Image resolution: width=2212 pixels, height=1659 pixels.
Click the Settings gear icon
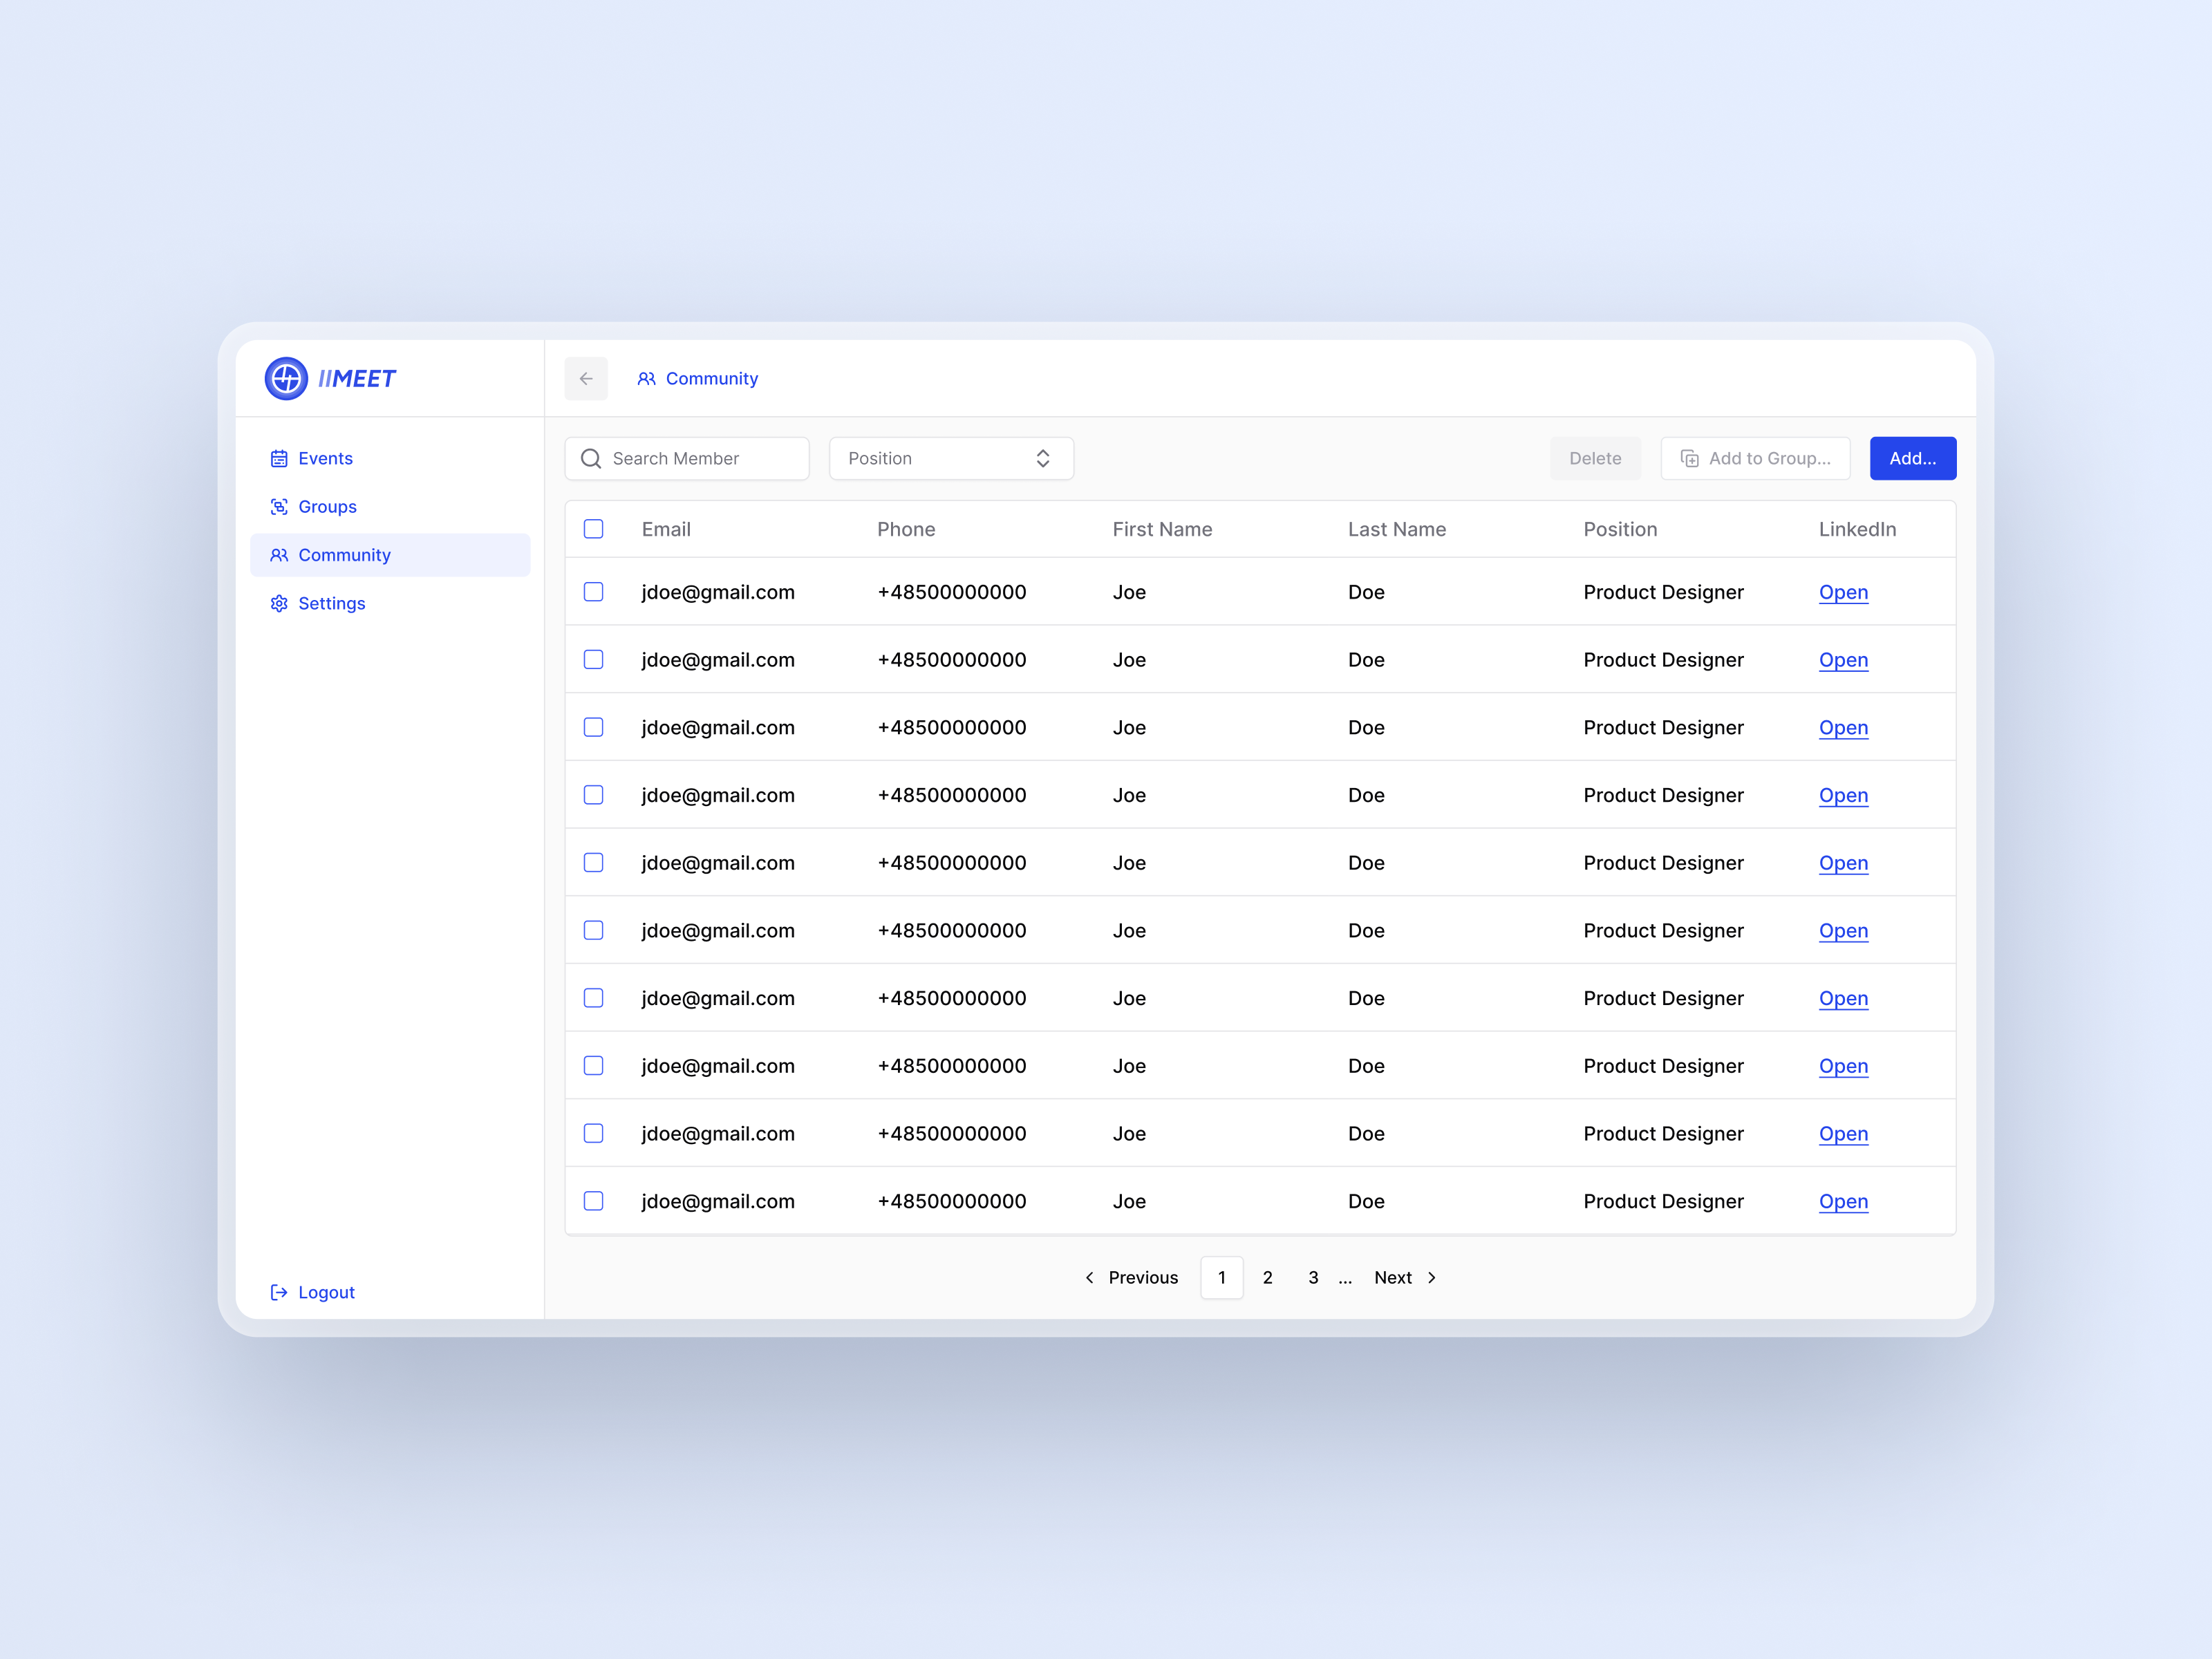pos(279,603)
